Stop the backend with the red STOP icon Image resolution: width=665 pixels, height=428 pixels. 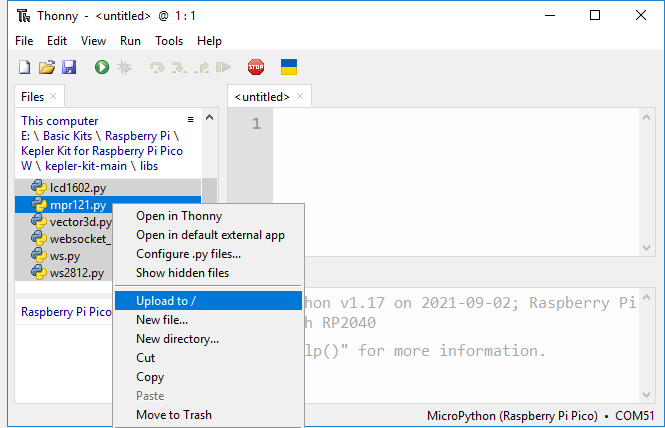click(x=256, y=67)
